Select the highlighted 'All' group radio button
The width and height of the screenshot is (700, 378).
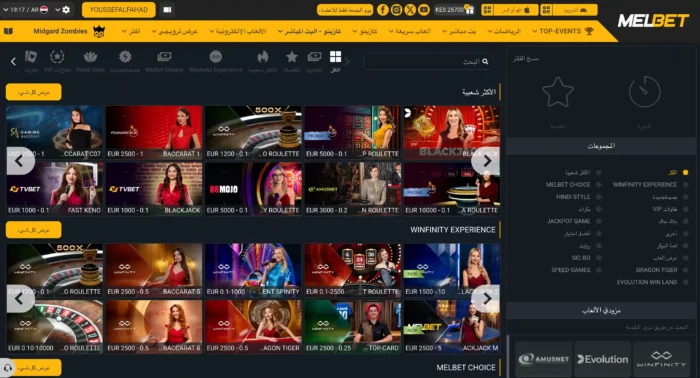pos(685,172)
